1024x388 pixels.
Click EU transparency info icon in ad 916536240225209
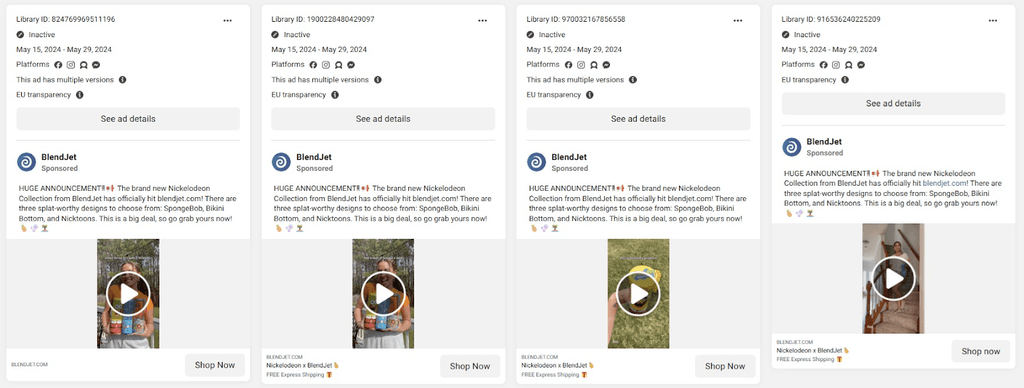[x=845, y=80]
